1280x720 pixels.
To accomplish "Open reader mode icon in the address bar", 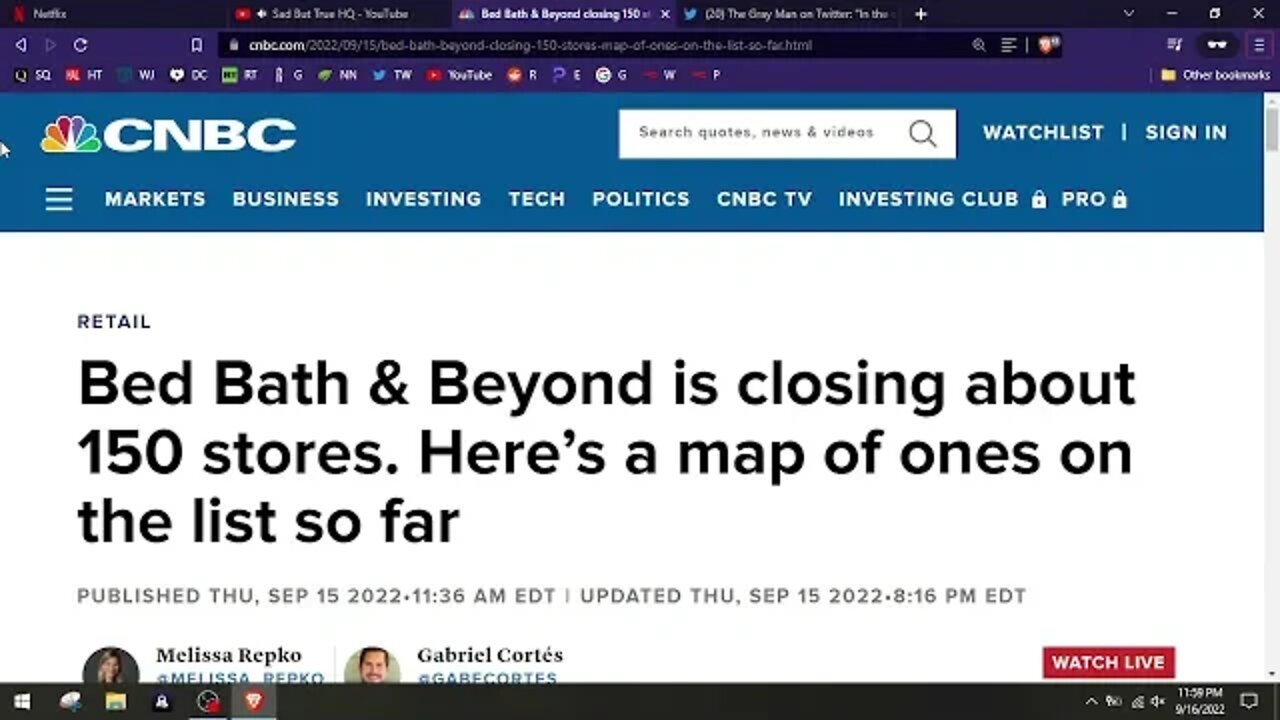I will tap(1009, 45).
